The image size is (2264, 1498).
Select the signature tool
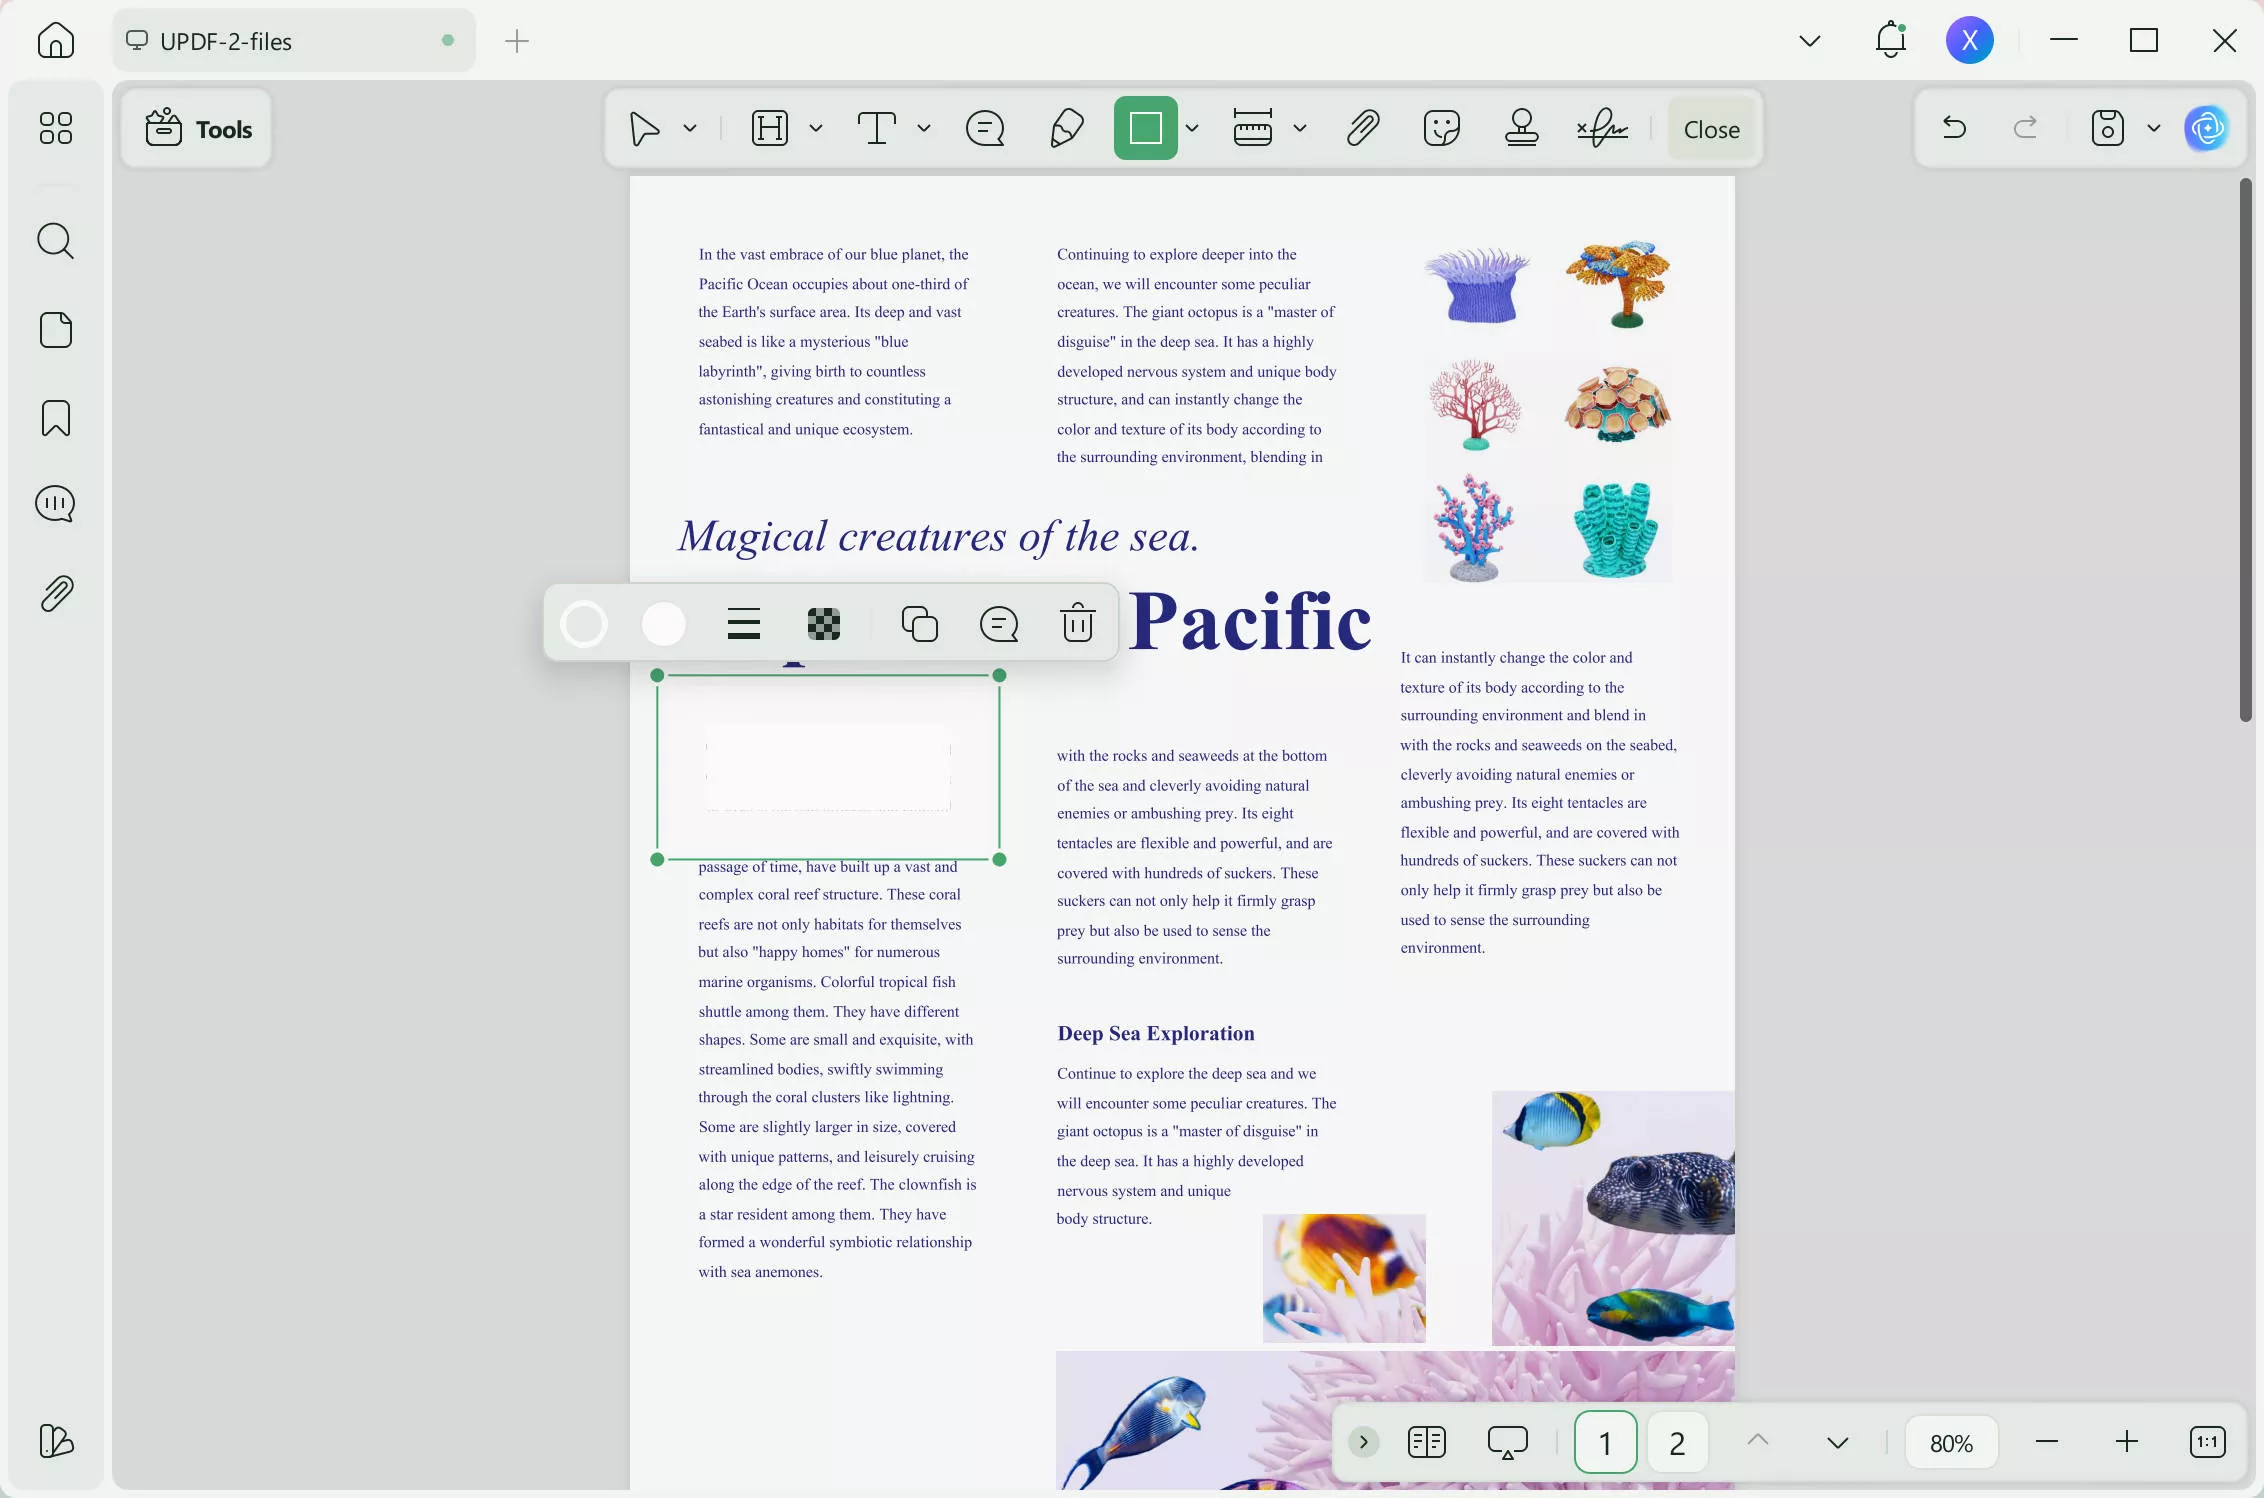coord(1601,128)
